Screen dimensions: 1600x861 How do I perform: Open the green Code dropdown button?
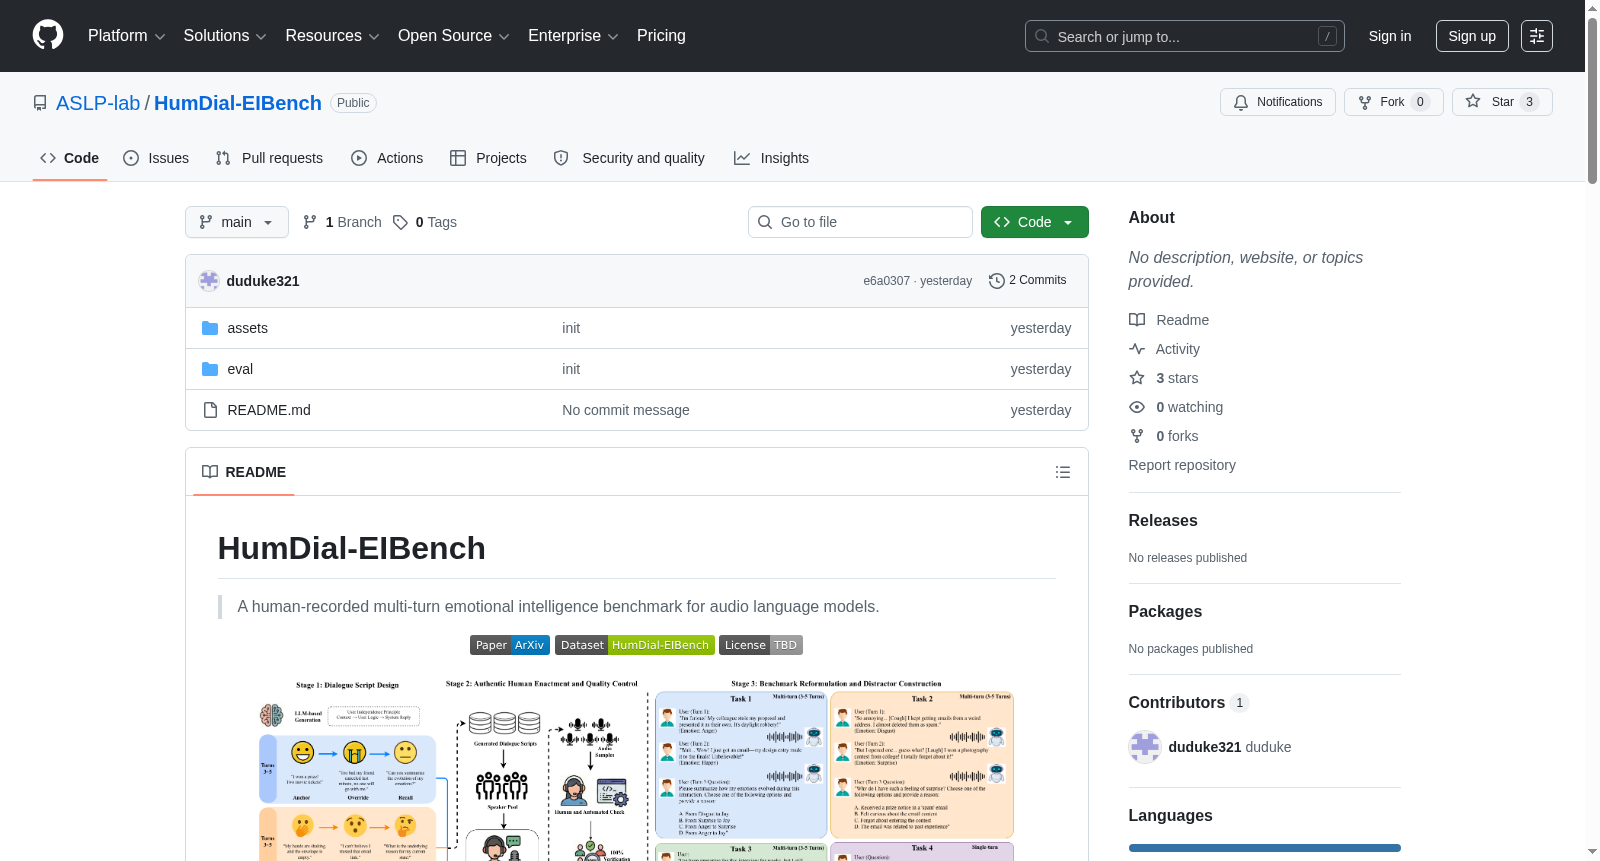click(1035, 222)
